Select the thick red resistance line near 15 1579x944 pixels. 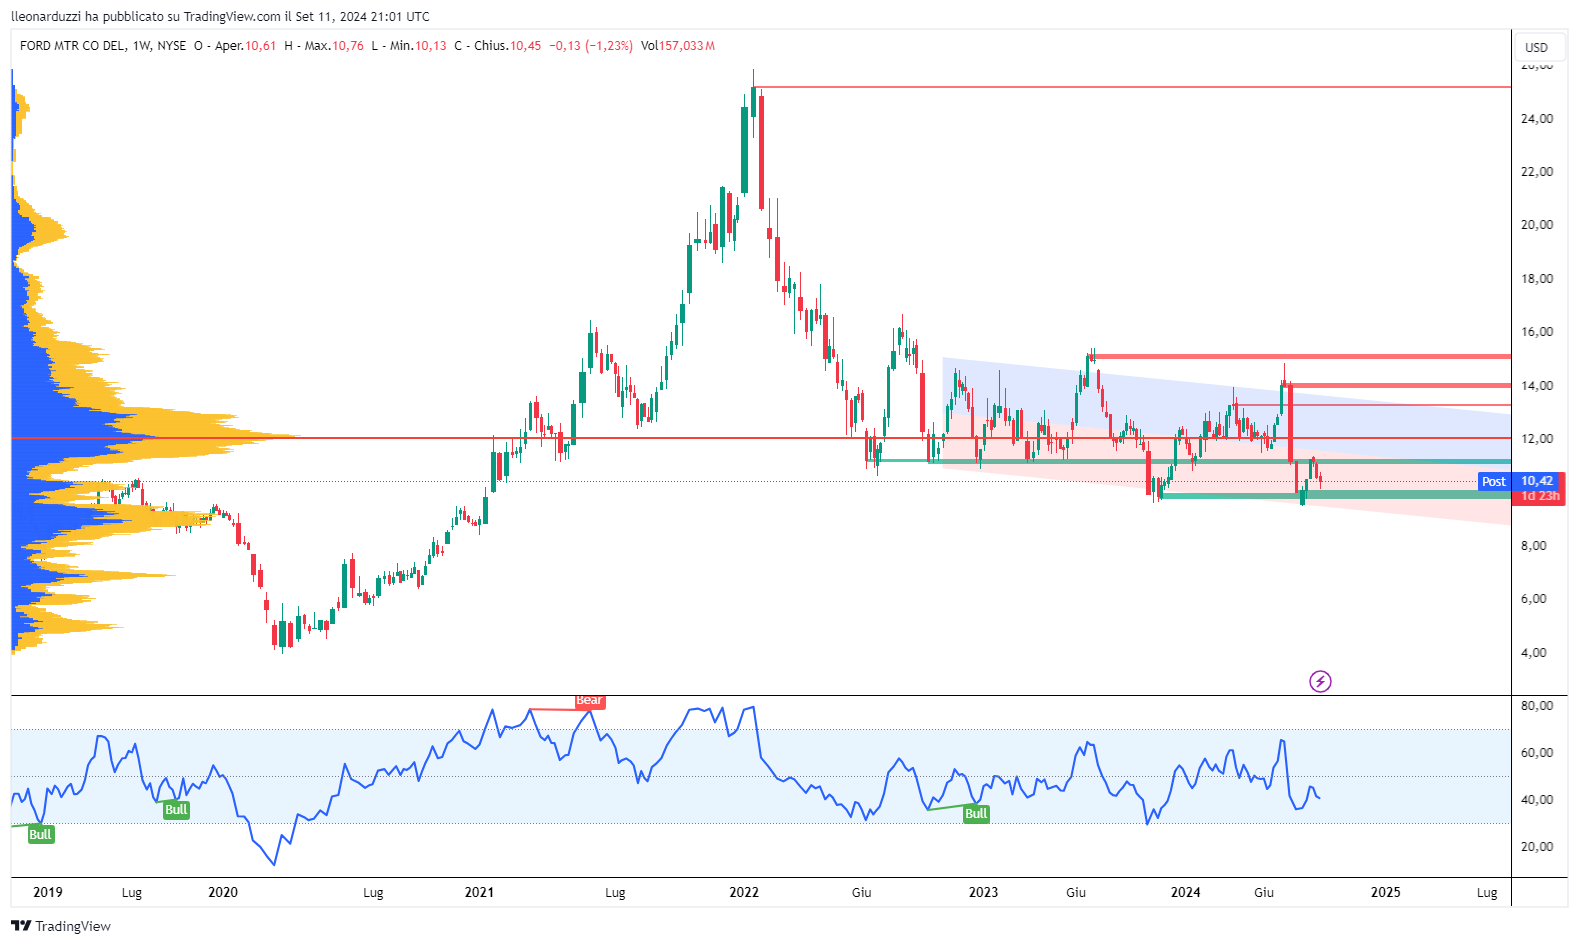1300,356
